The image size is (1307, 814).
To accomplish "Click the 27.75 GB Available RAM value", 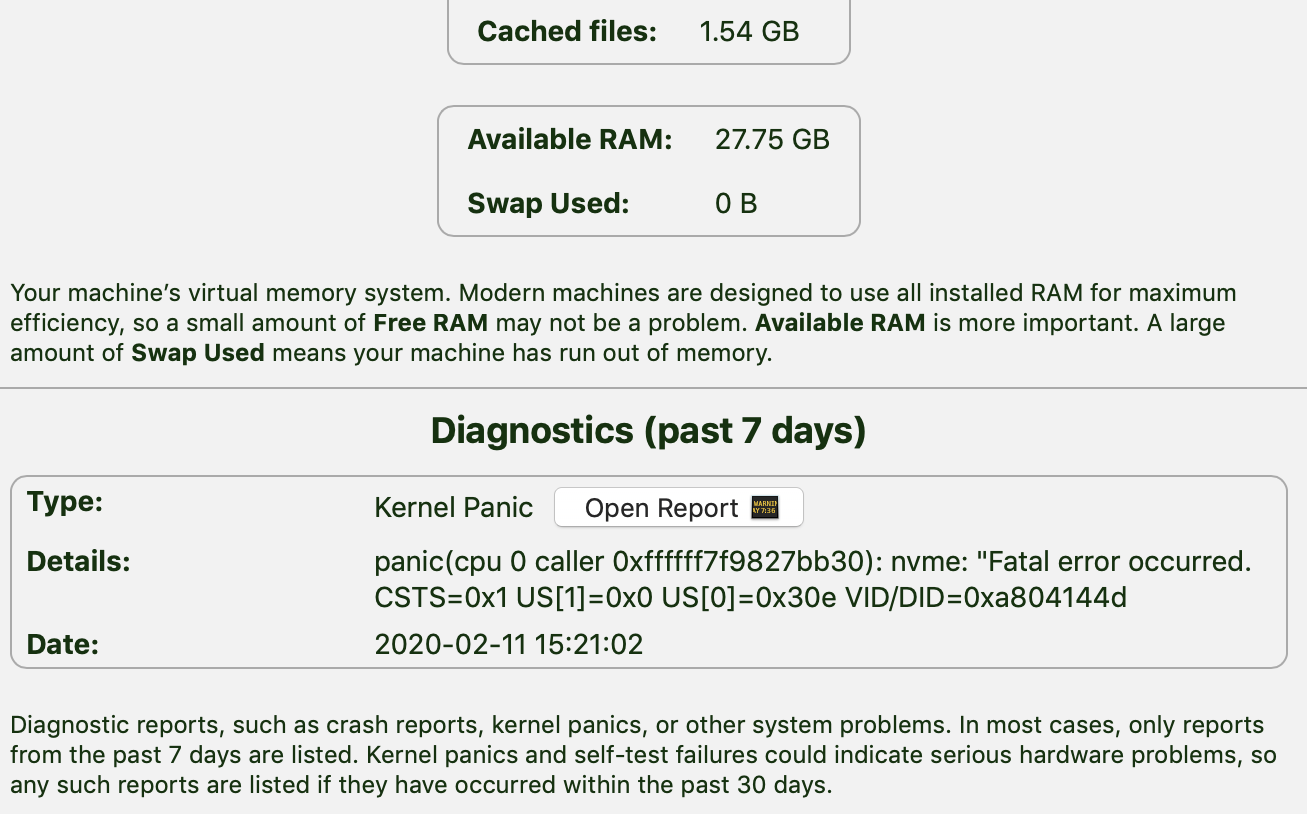I will point(772,139).
